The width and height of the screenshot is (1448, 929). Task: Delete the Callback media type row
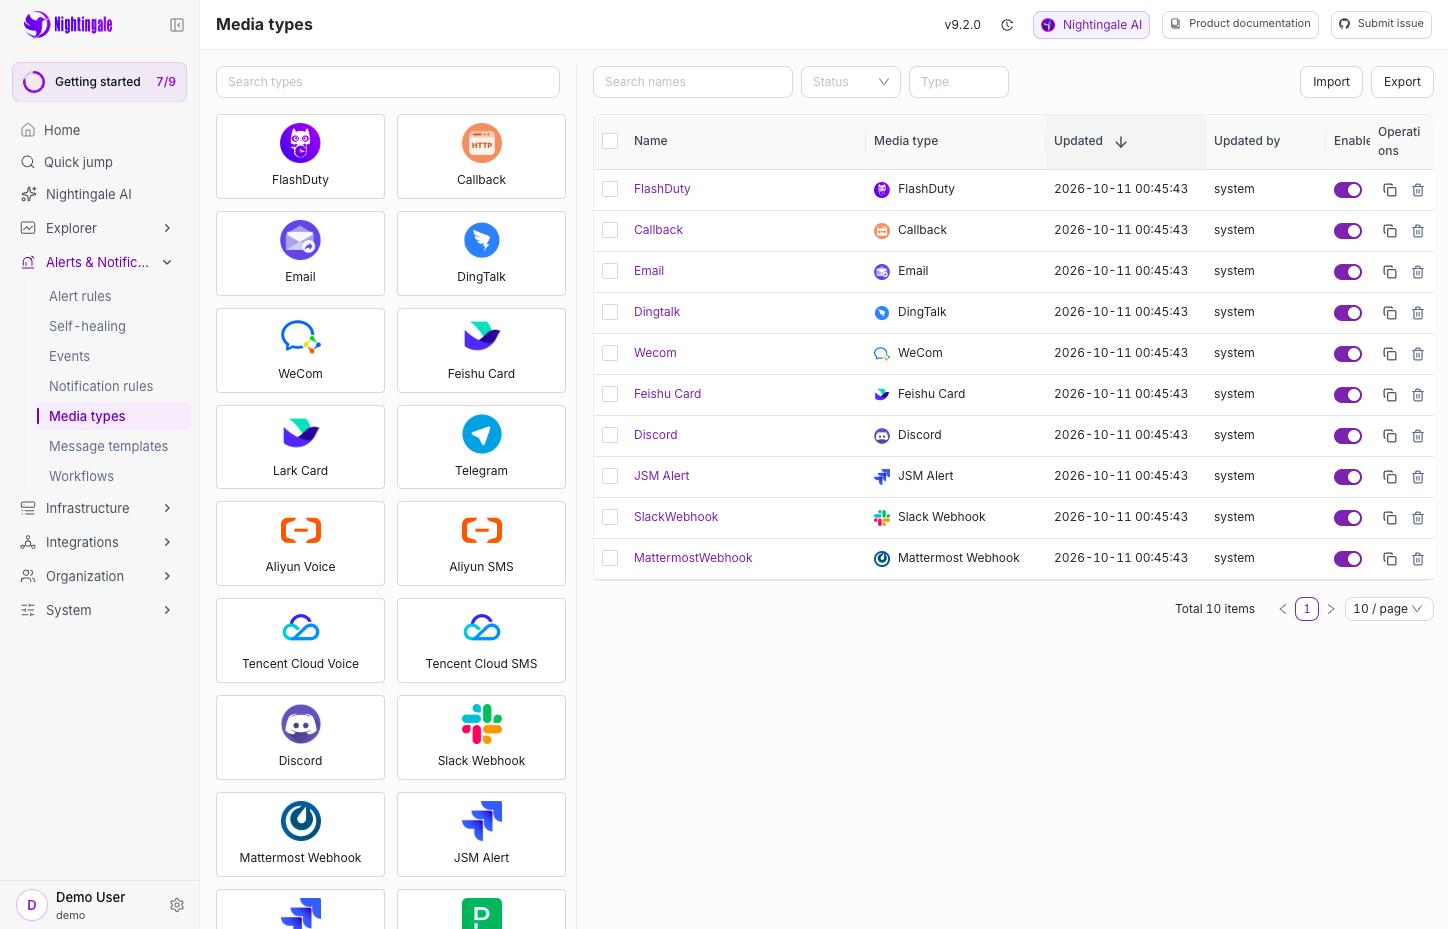[1418, 231]
